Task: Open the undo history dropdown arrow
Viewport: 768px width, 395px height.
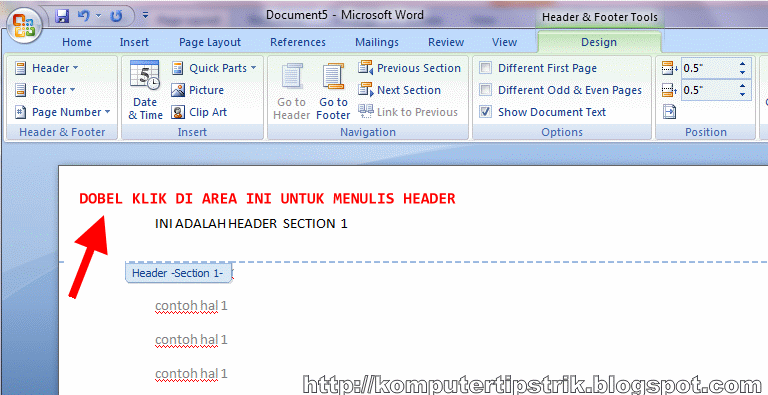Action: [x=98, y=16]
